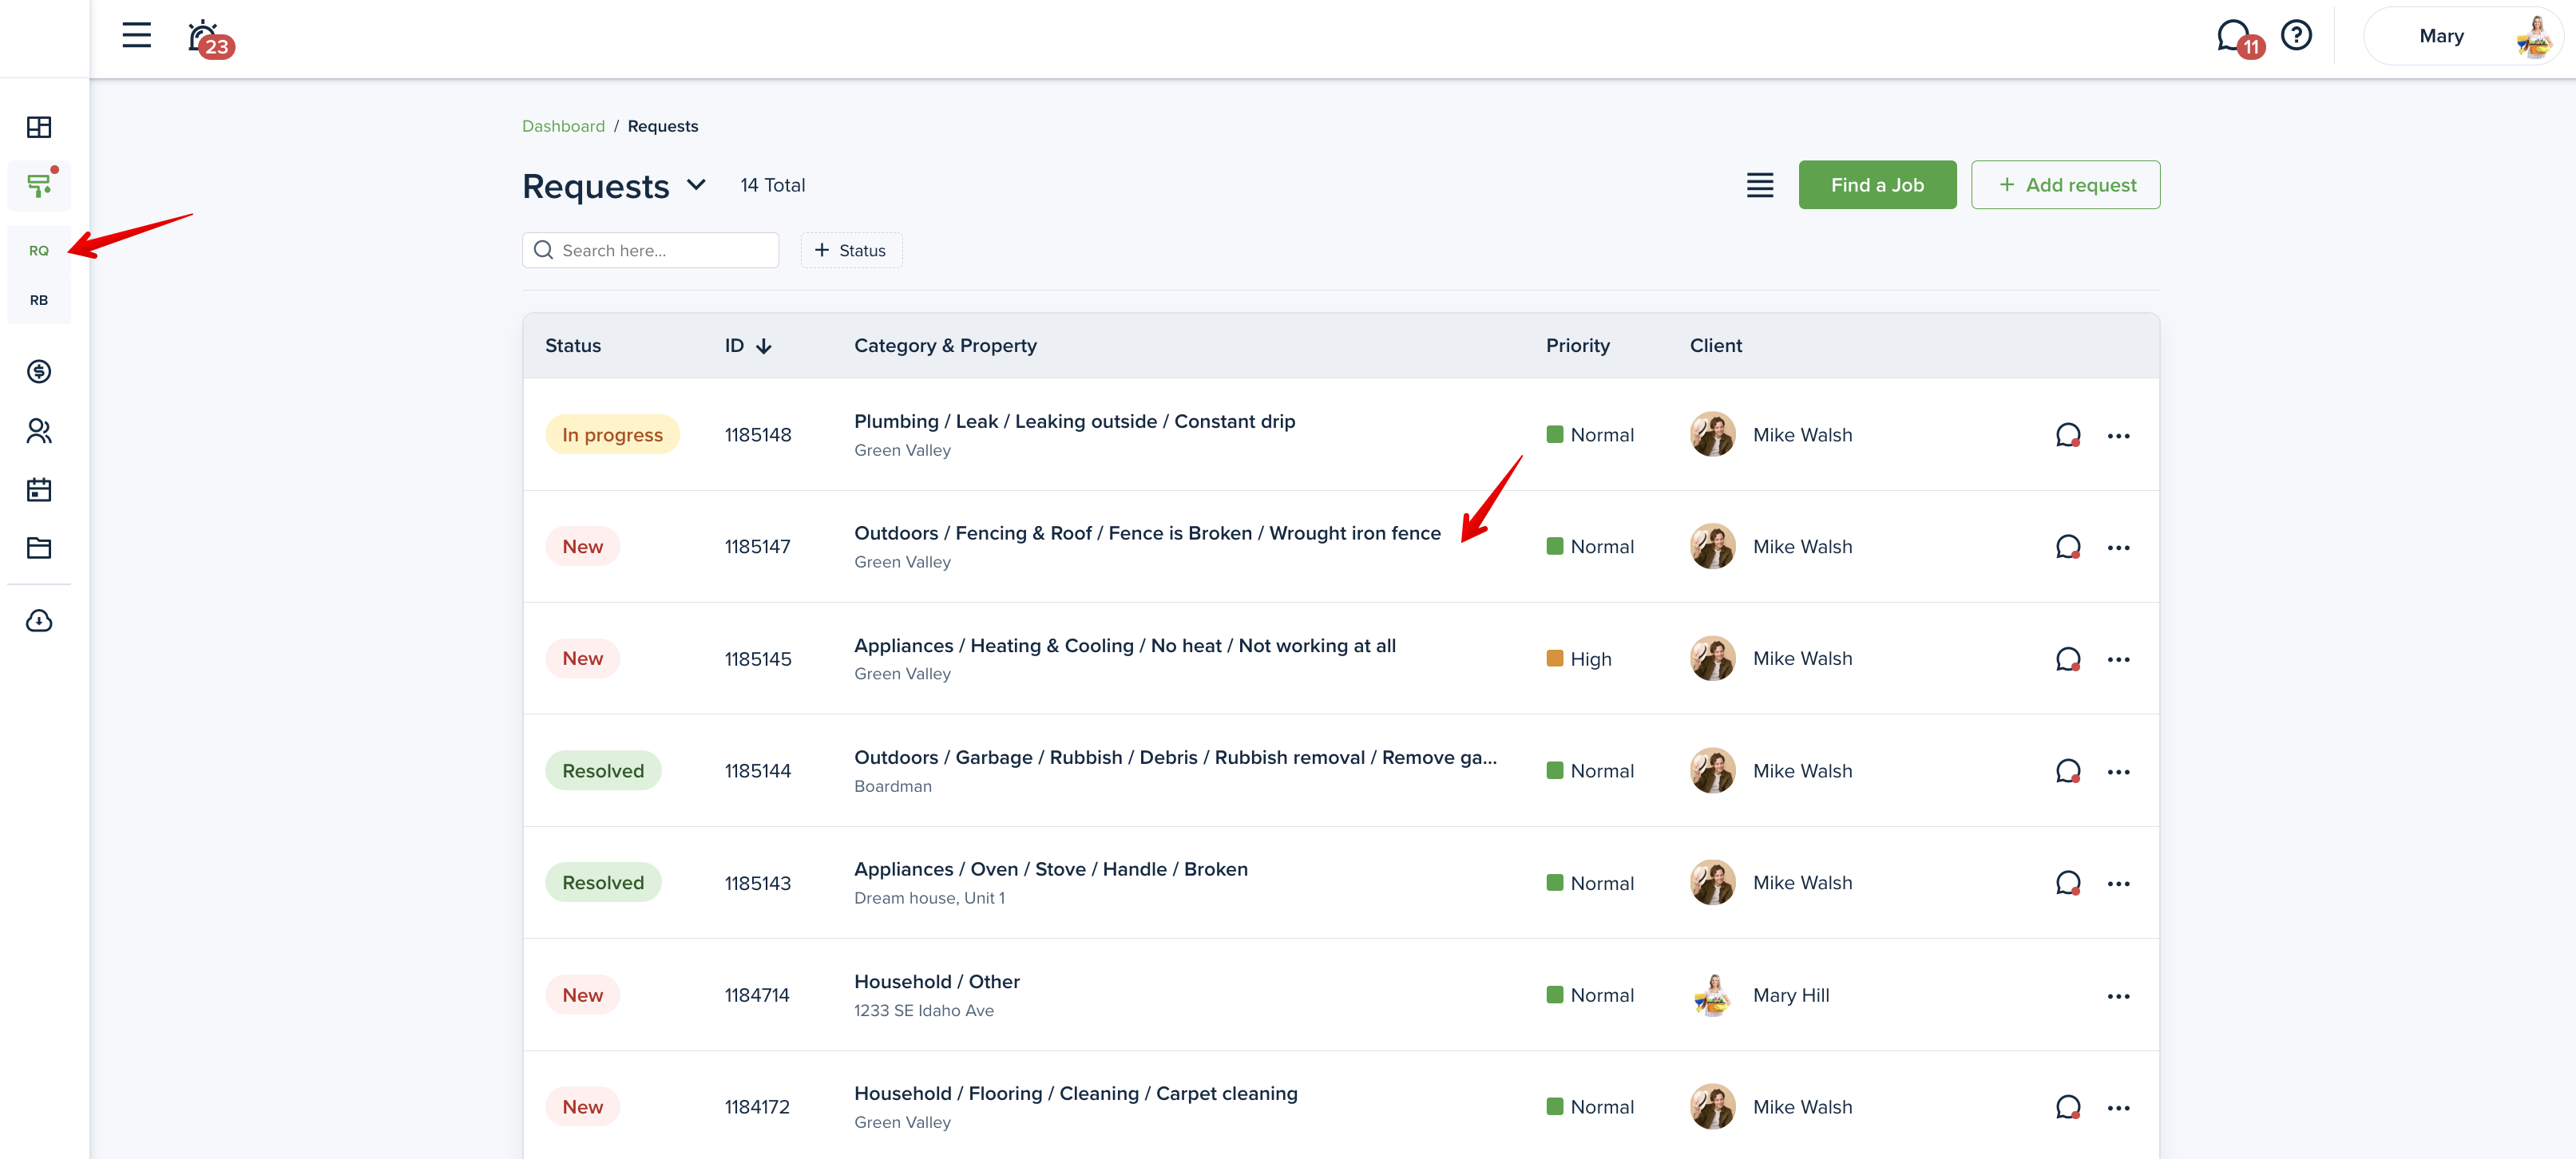This screenshot has width=2576, height=1159.
Task: Click the help question mark icon
Action: (x=2296, y=36)
